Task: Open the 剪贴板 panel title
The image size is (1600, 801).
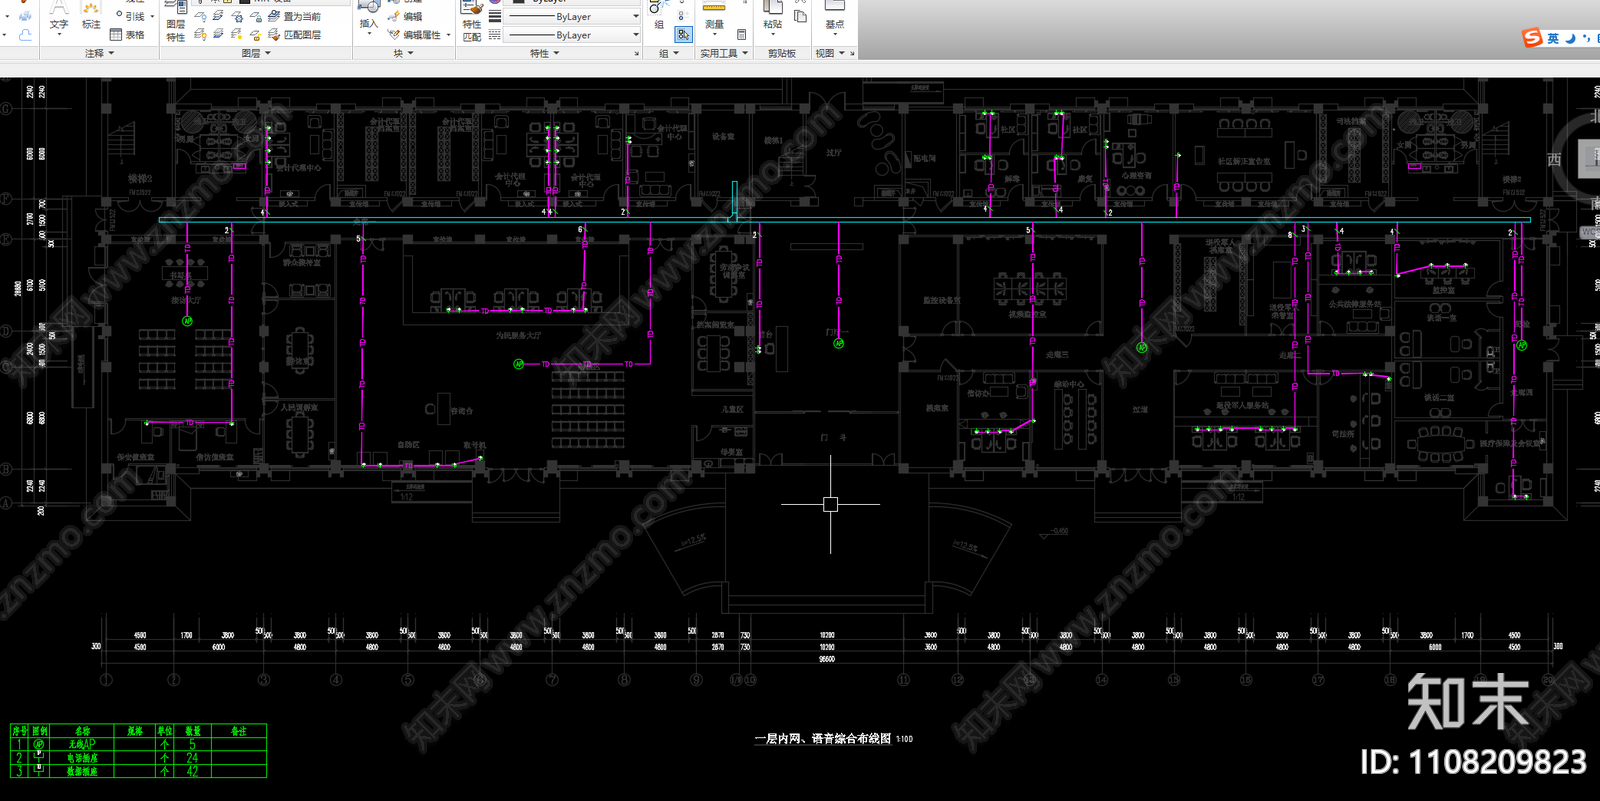Action: [x=782, y=53]
